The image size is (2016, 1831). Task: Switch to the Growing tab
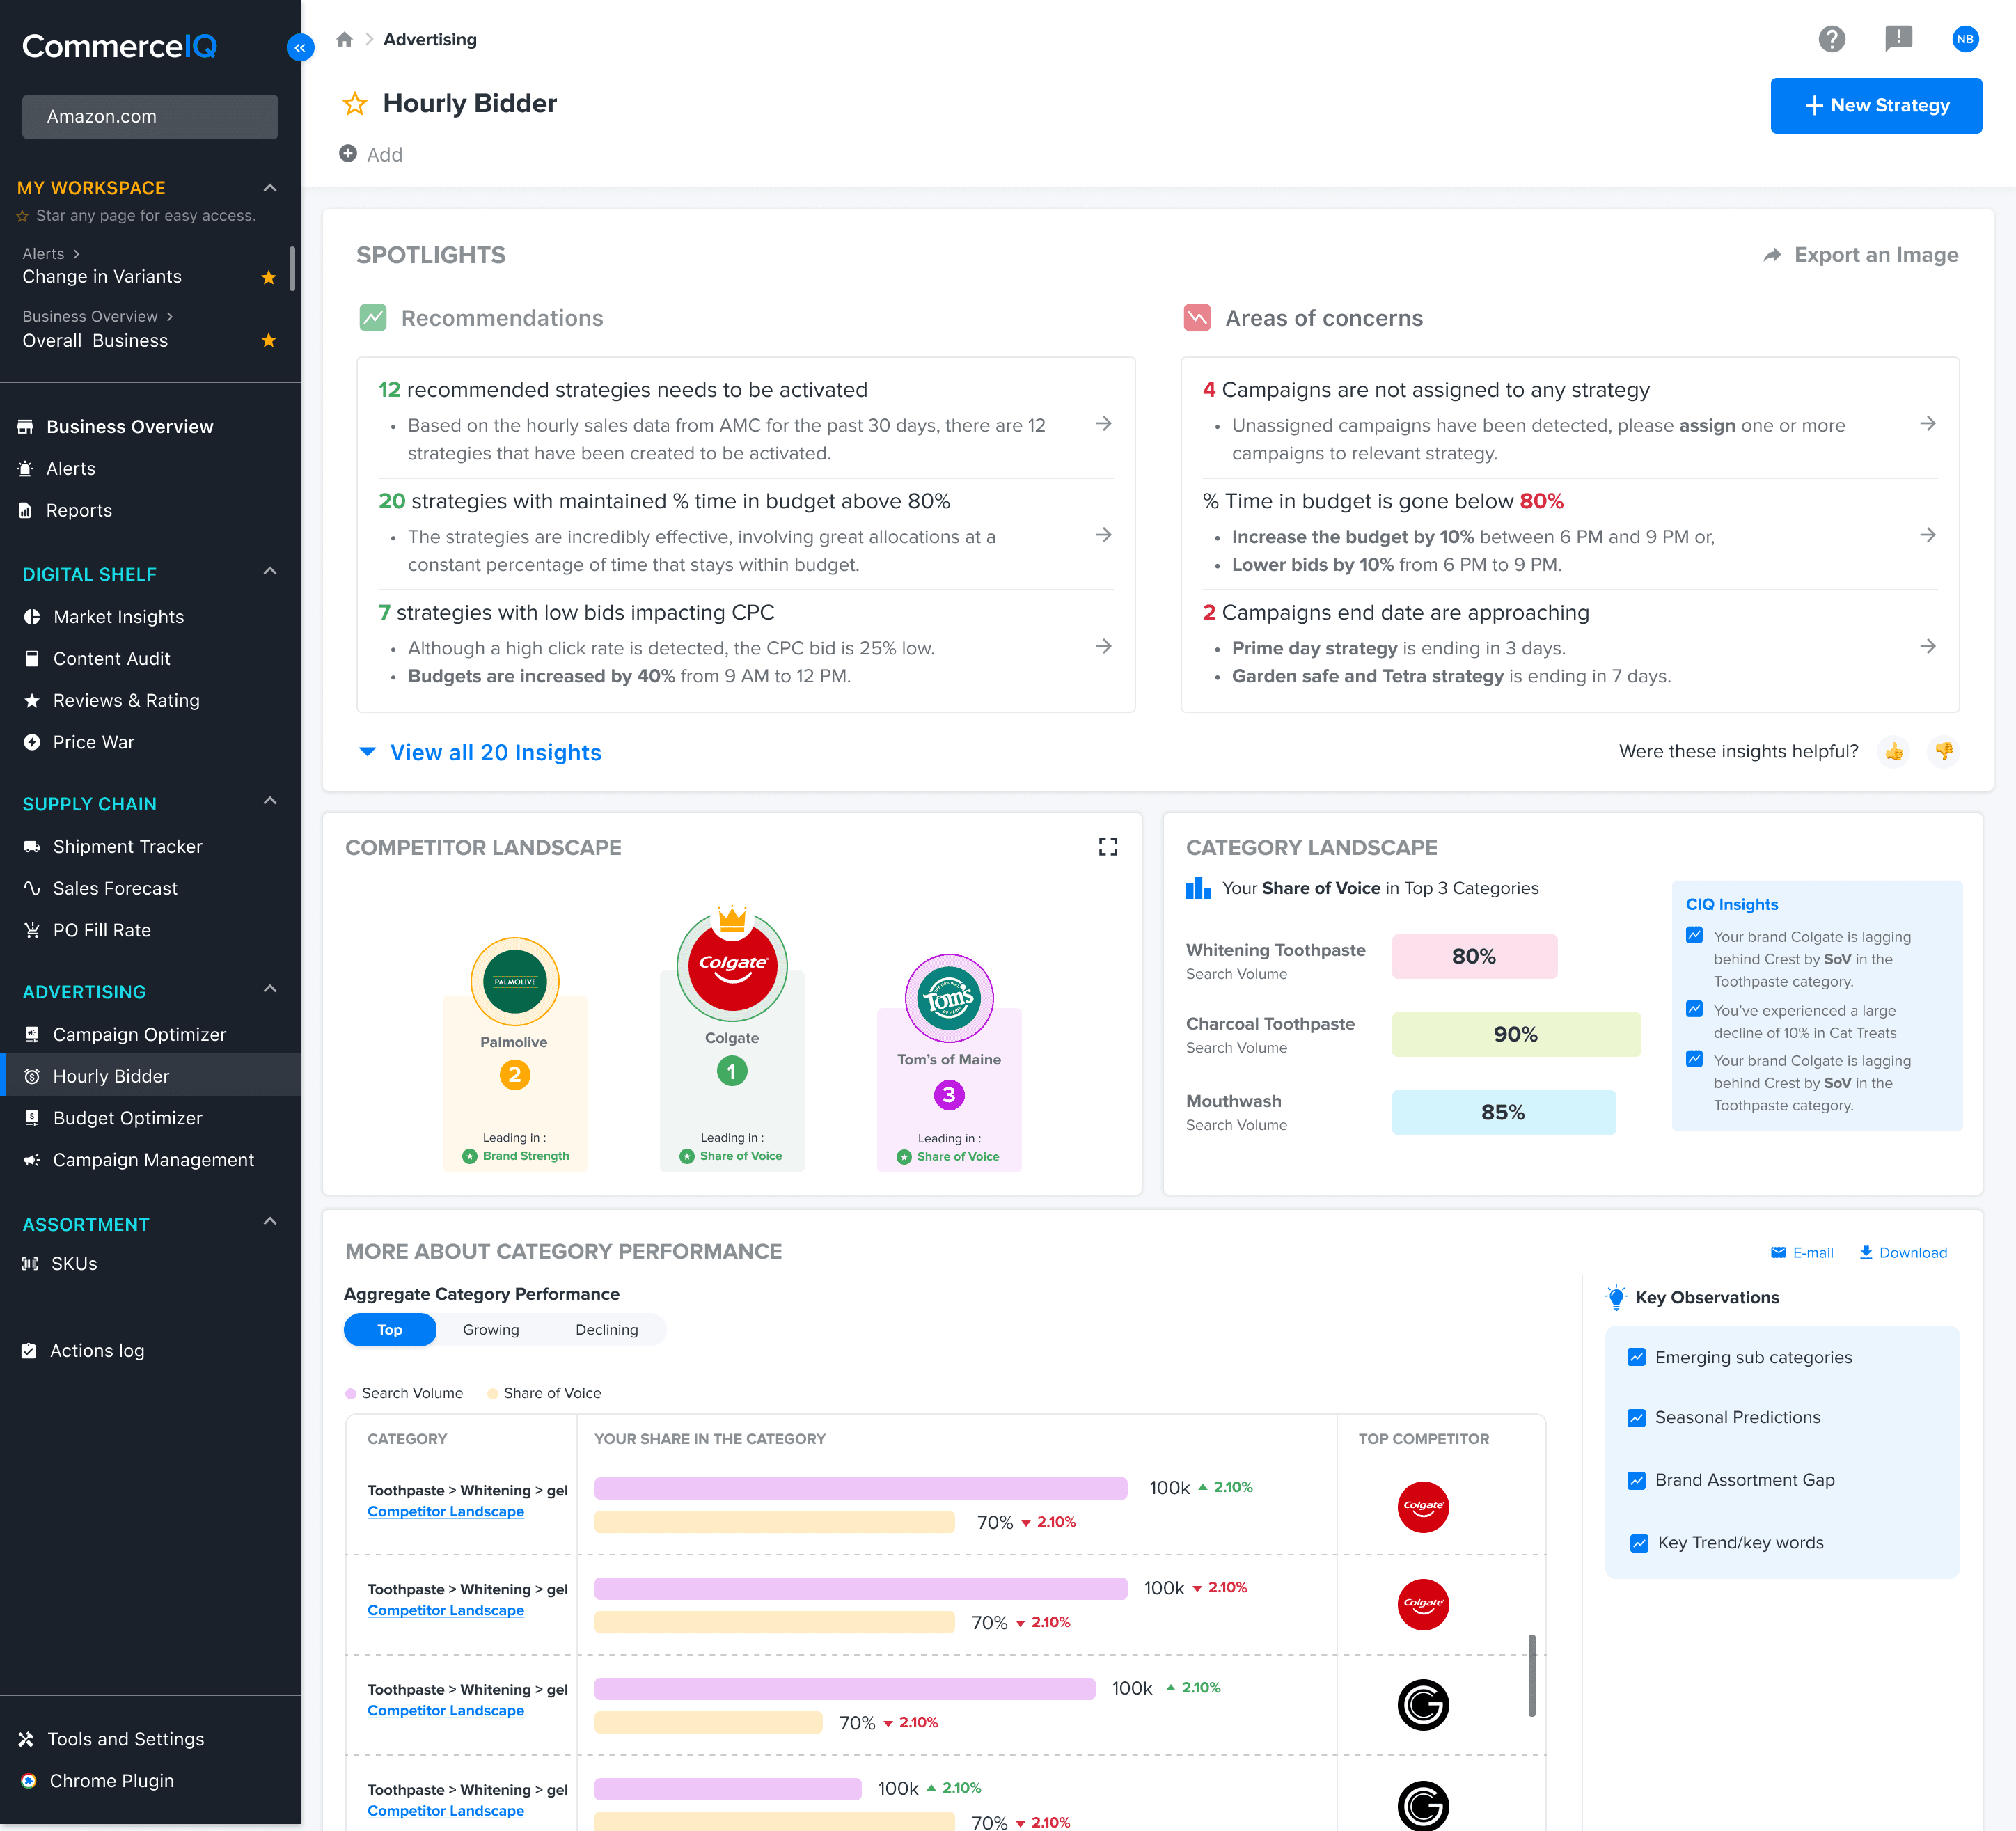490,1329
